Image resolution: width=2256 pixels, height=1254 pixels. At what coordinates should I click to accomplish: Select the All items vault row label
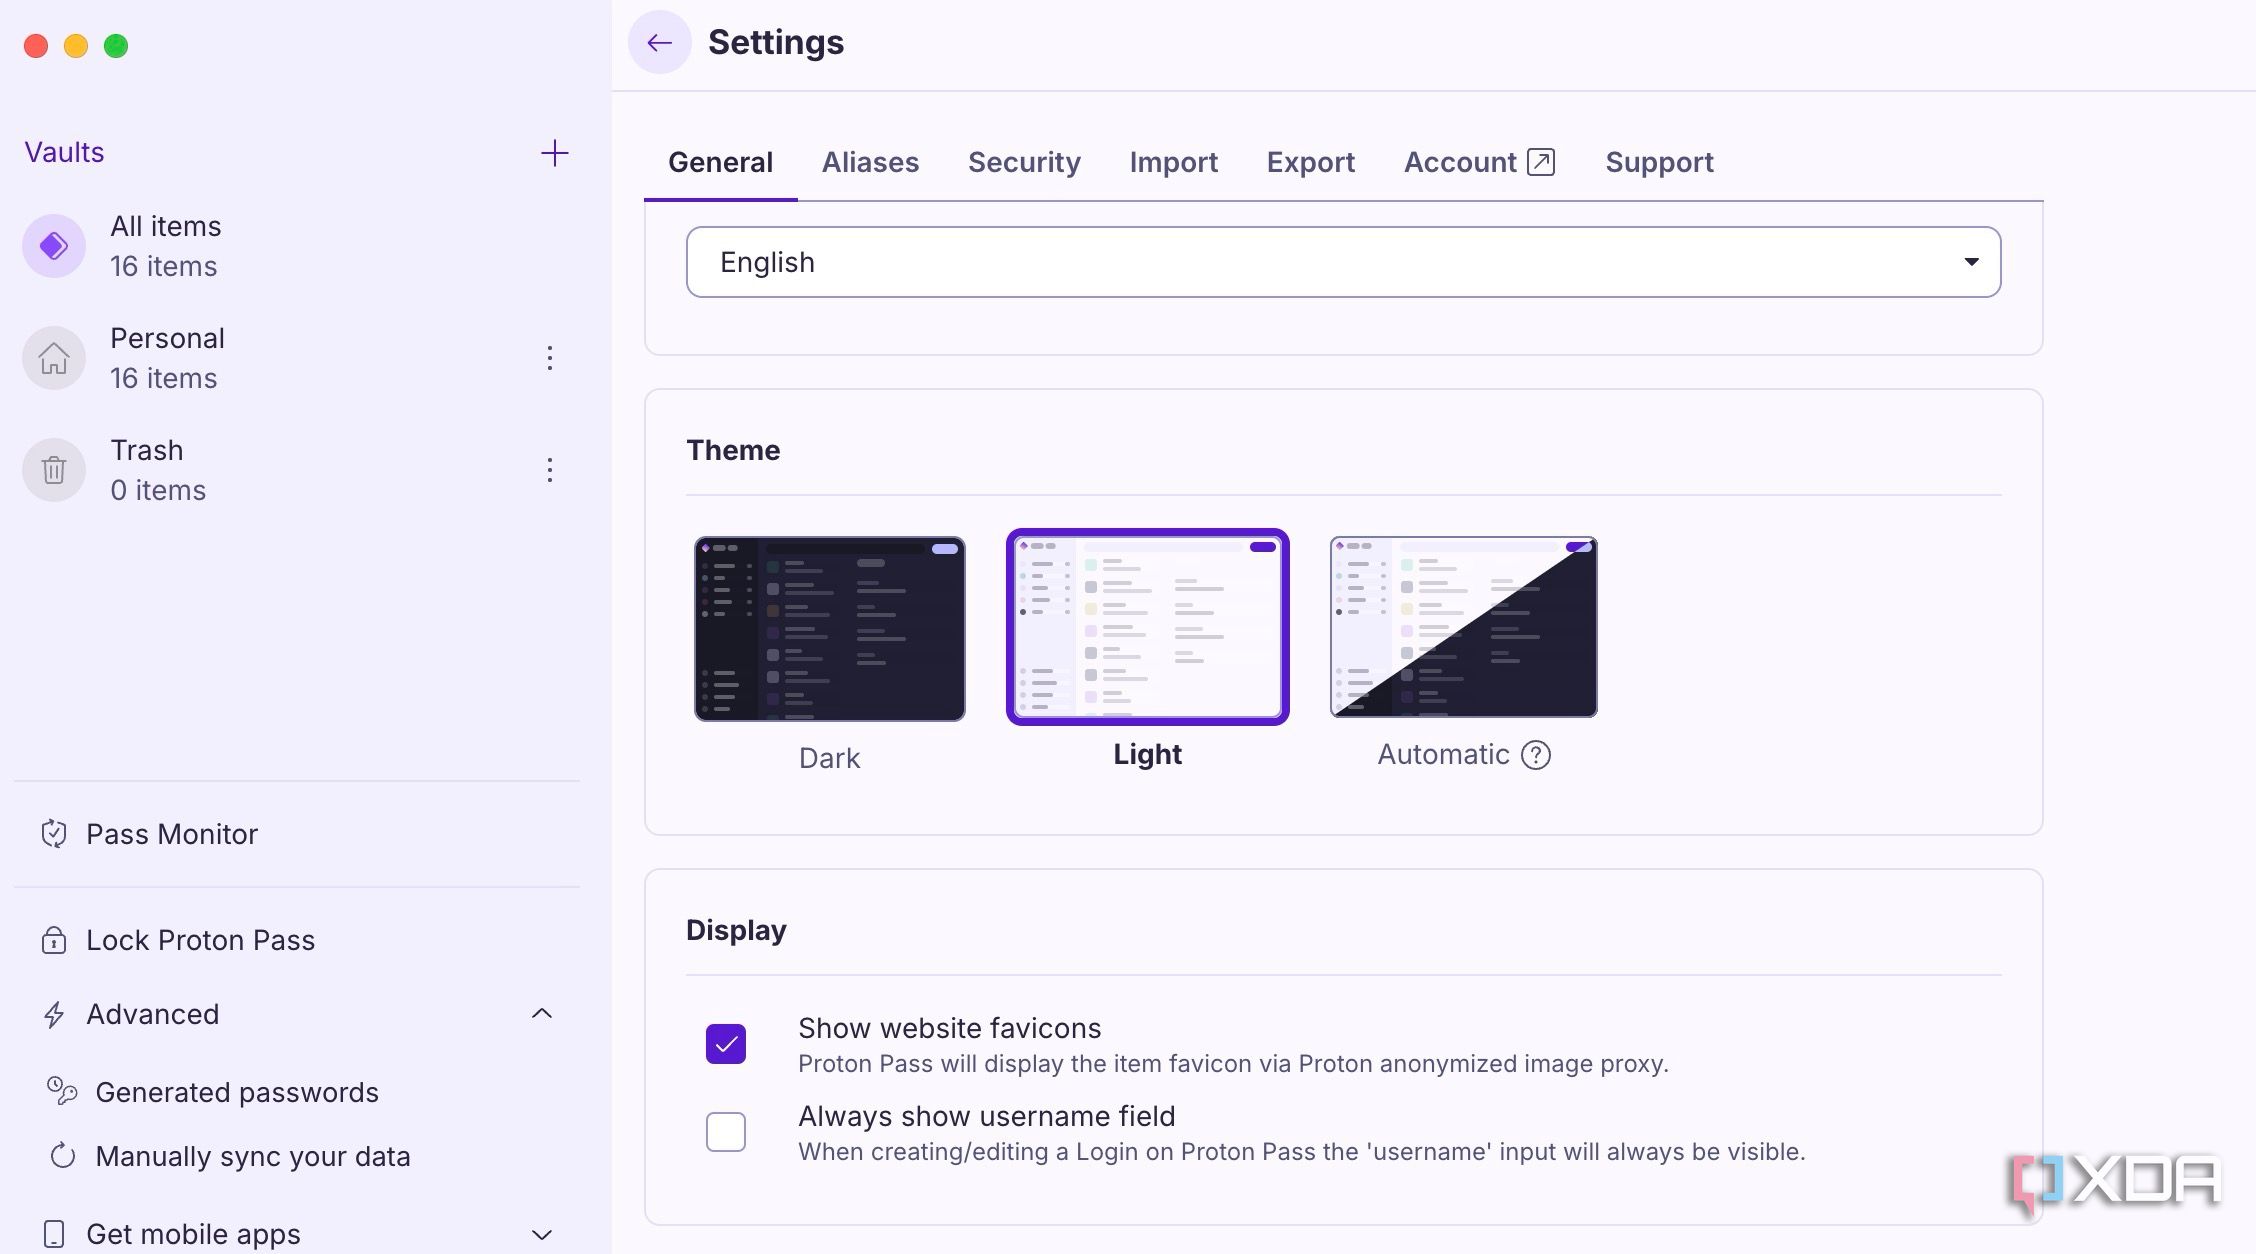165,226
